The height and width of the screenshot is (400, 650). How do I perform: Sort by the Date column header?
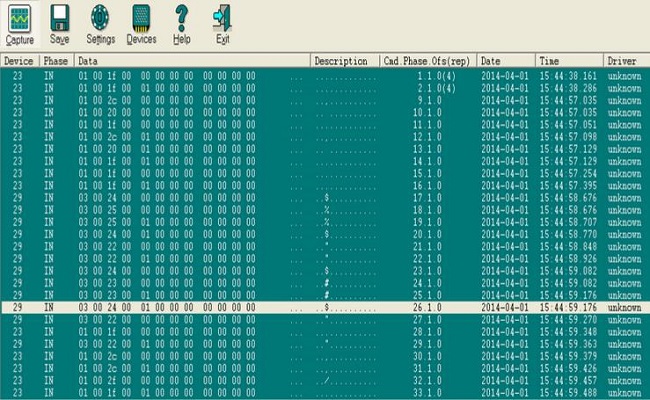(x=506, y=61)
